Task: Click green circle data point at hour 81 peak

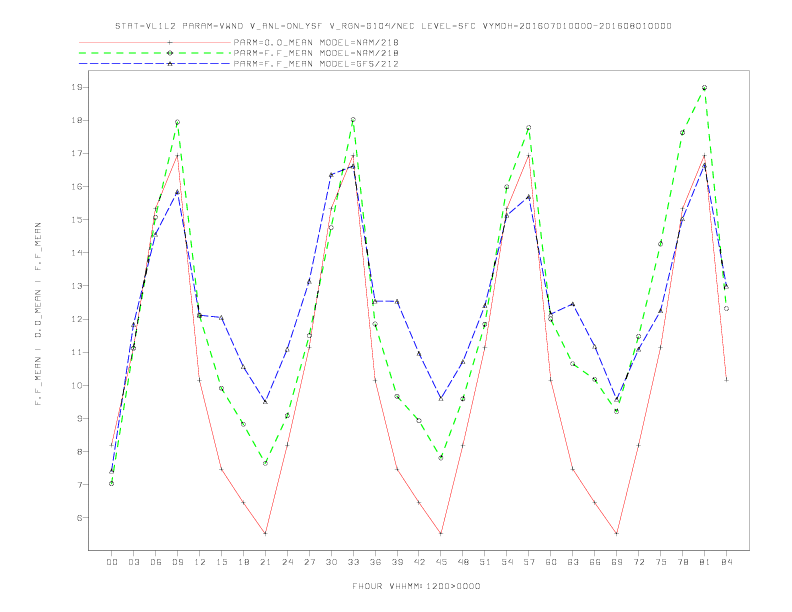Action: [x=705, y=87]
